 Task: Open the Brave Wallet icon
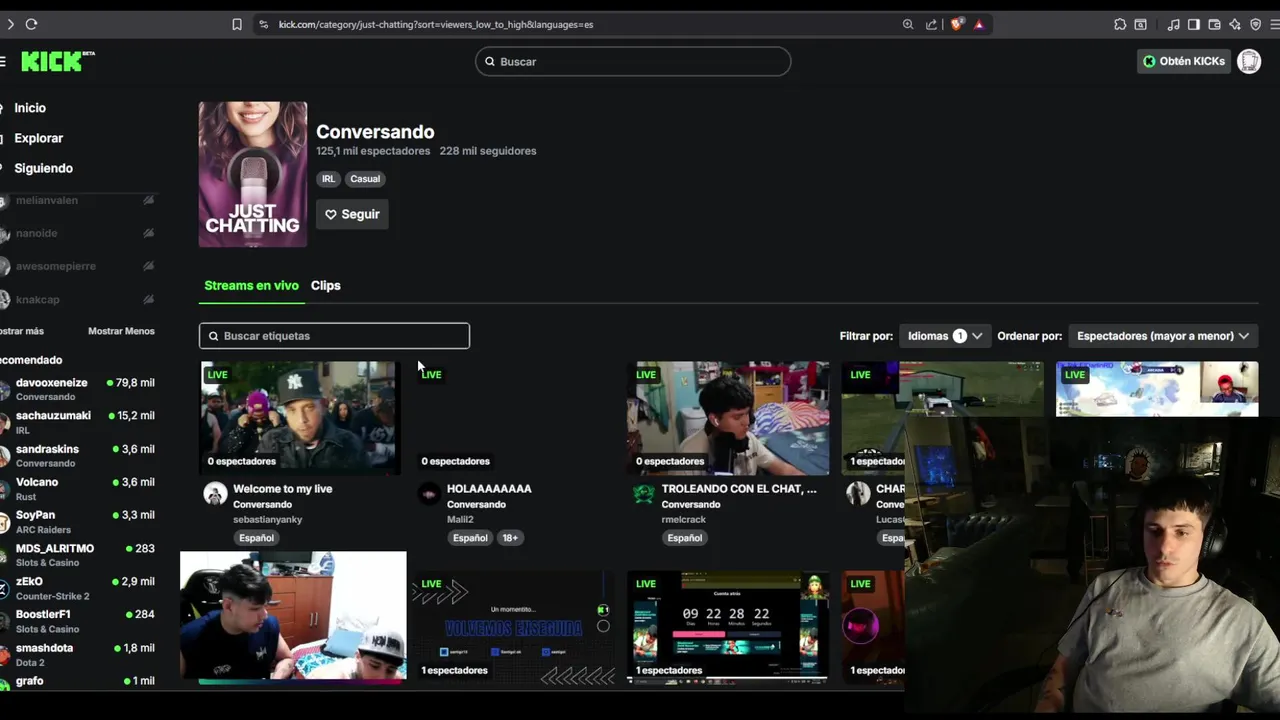(x=1214, y=24)
